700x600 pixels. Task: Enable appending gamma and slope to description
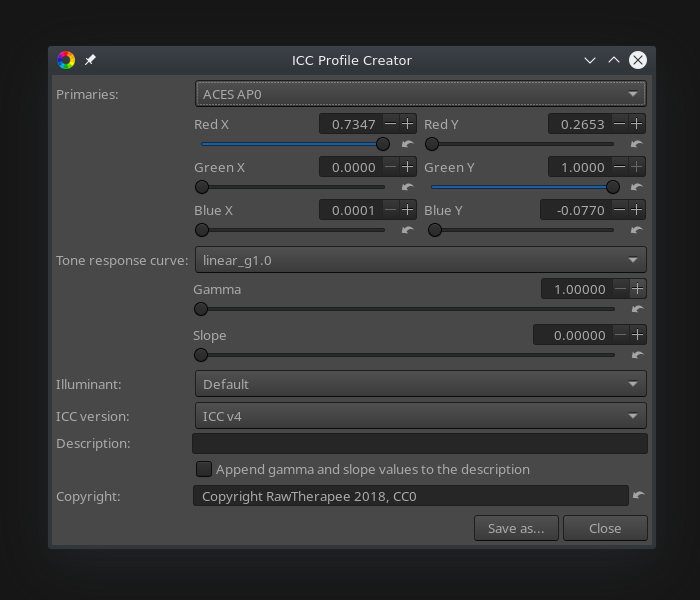204,469
